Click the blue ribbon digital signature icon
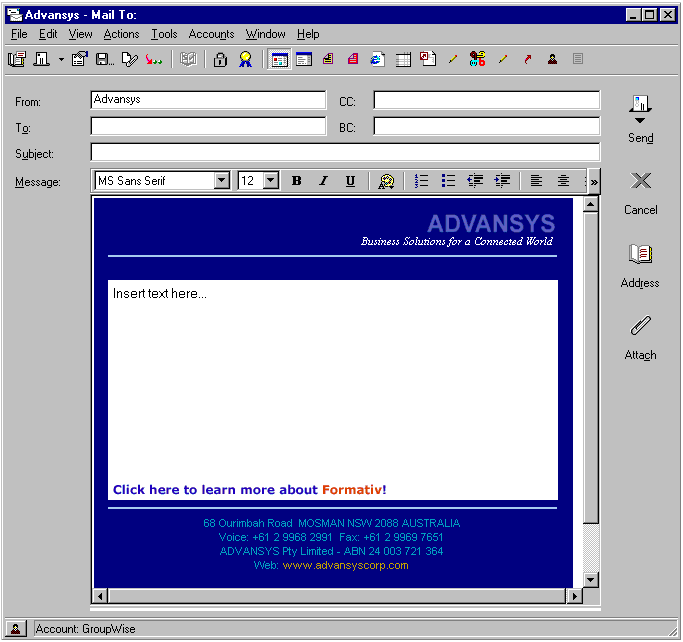 [x=245, y=59]
